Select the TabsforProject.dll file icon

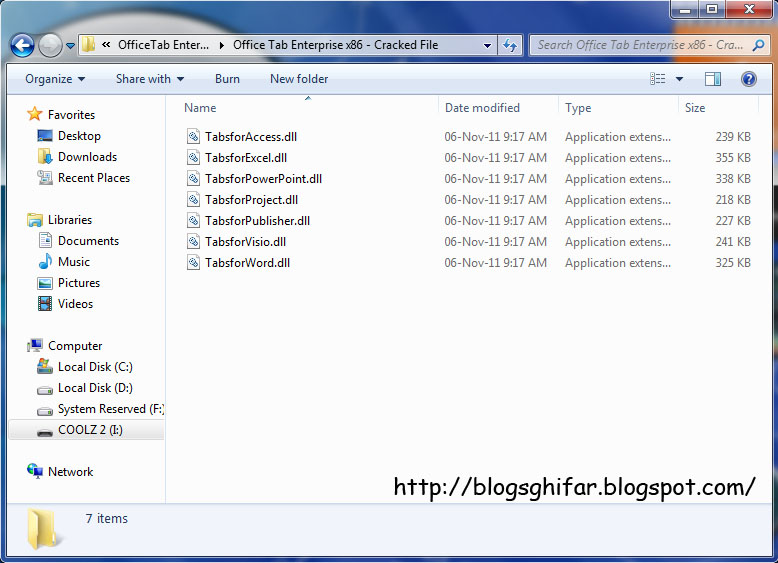[194, 200]
